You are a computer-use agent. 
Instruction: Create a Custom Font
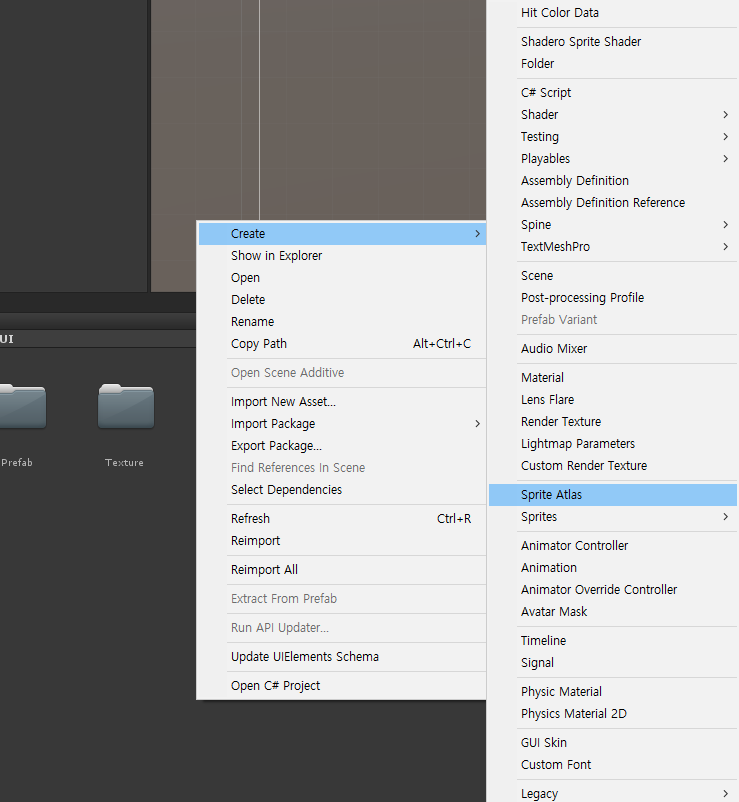coord(613,765)
